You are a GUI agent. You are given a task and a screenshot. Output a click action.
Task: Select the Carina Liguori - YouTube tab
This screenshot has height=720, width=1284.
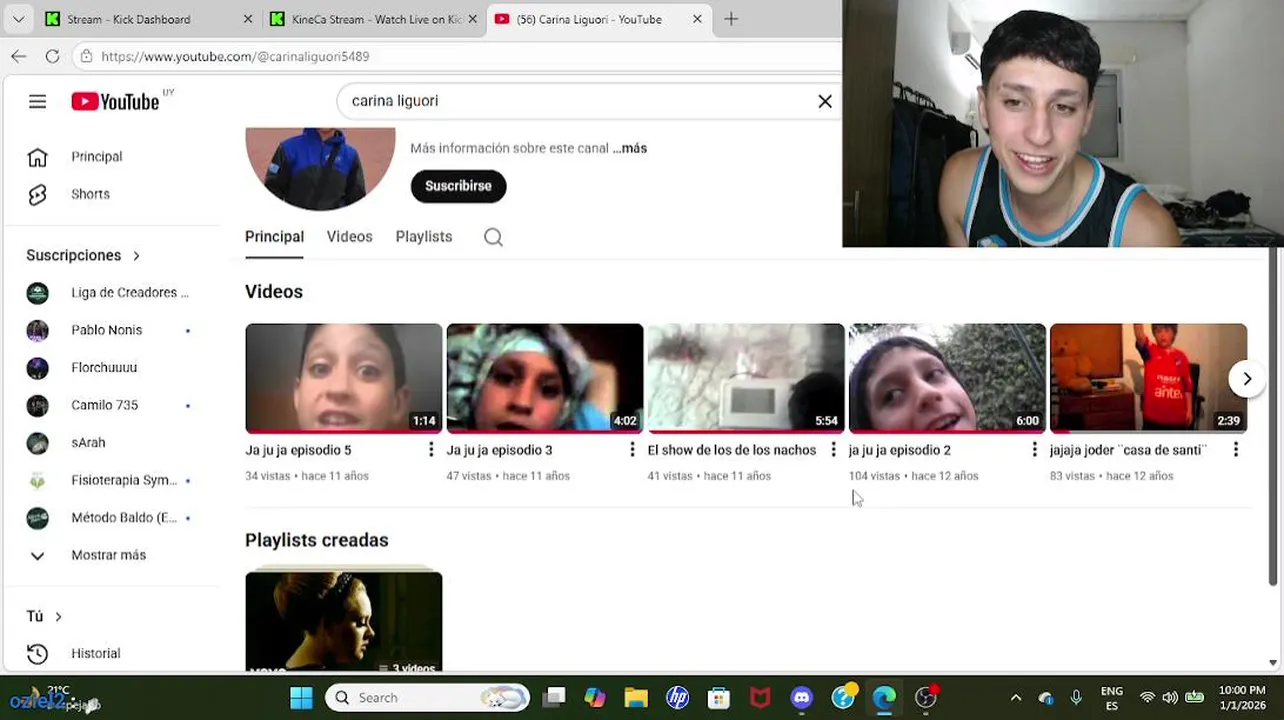click(598, 19)
